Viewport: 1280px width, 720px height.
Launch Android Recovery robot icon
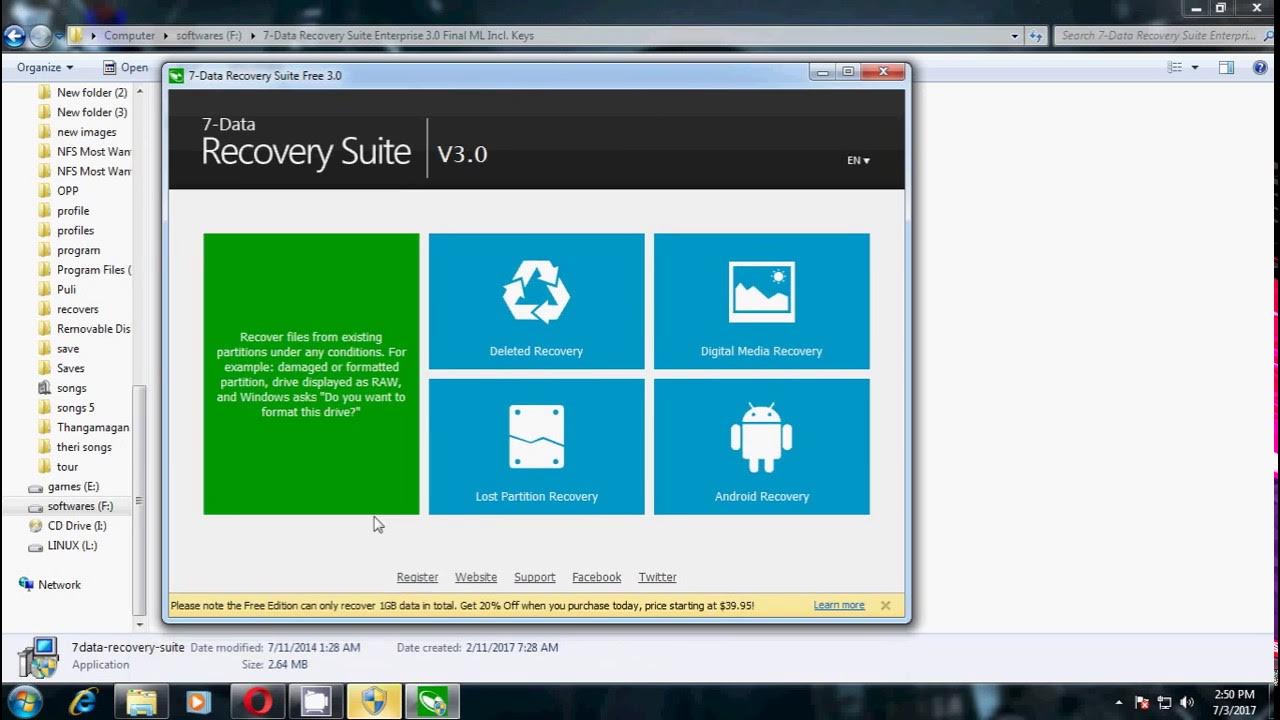[761, 437]
